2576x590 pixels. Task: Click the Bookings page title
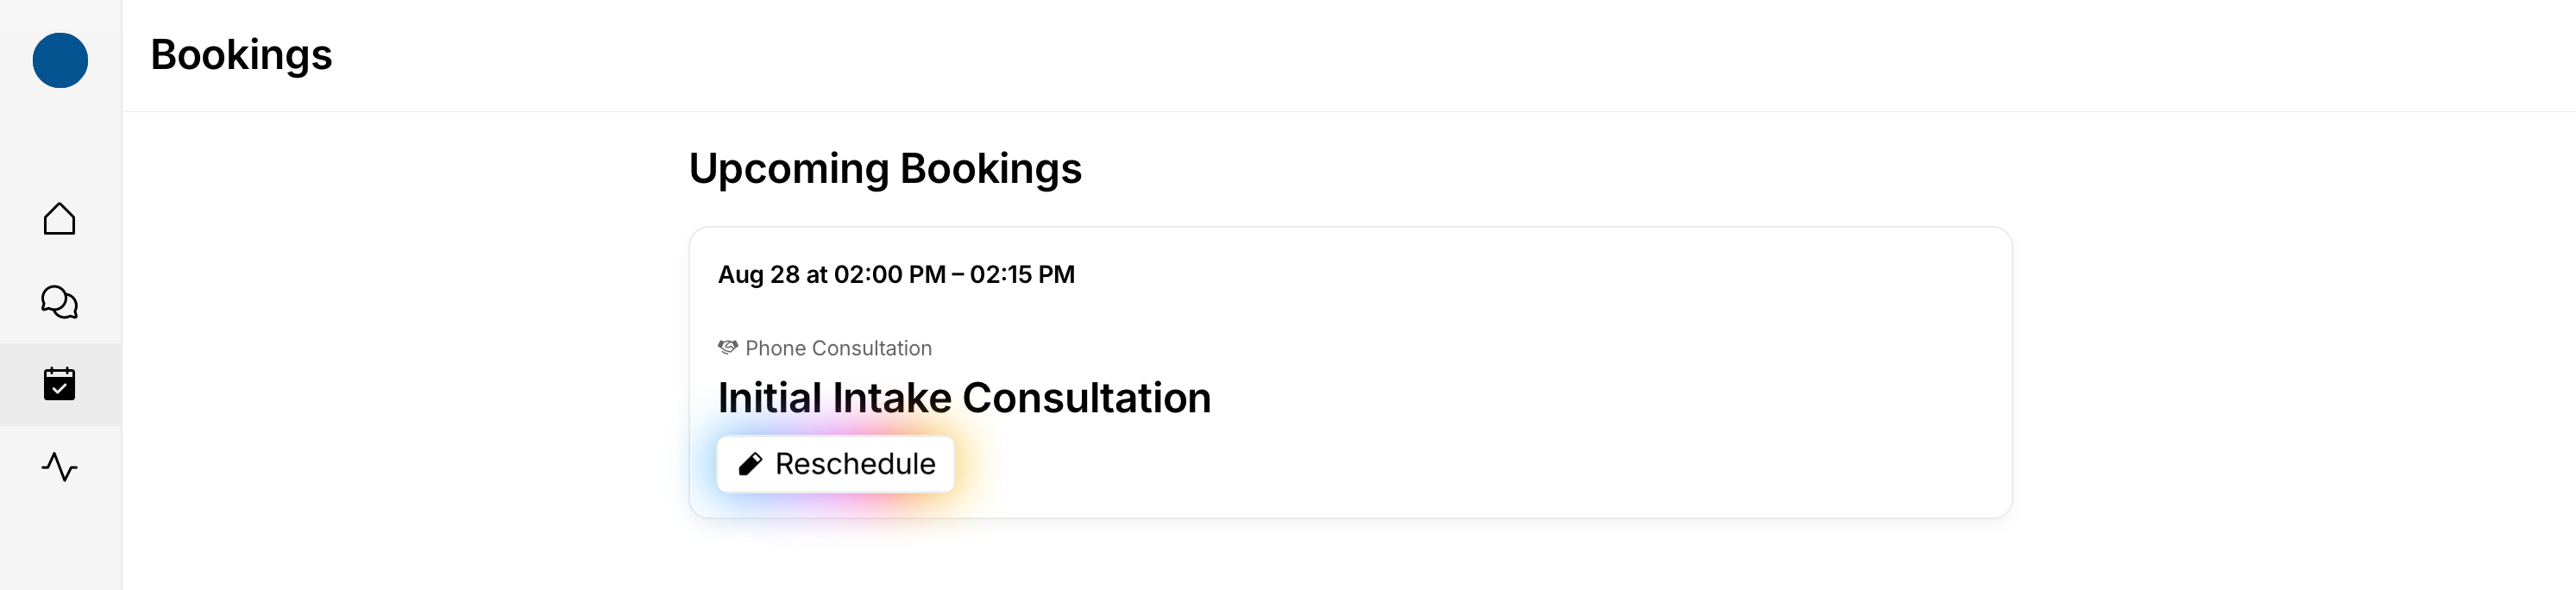point(241,55)
